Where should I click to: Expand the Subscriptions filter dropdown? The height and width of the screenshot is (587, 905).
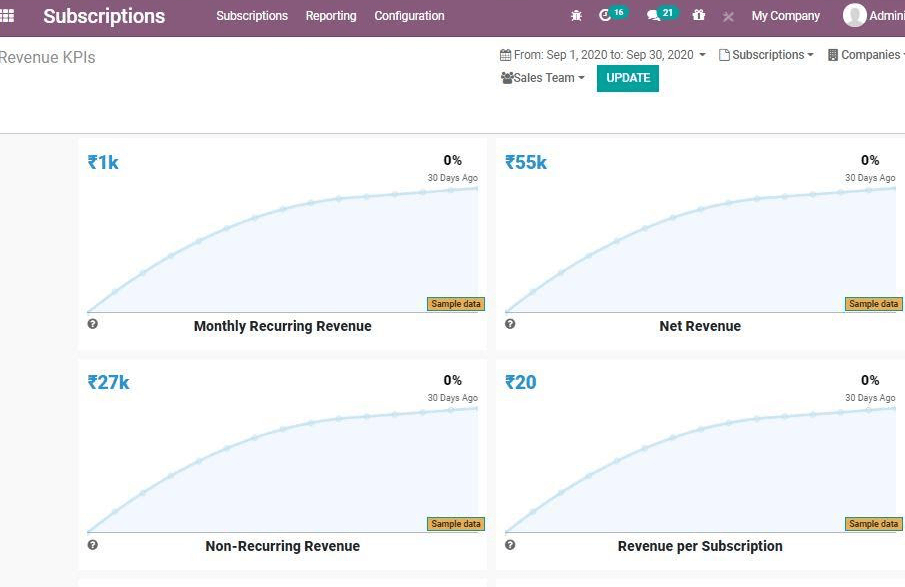(766, 55)
